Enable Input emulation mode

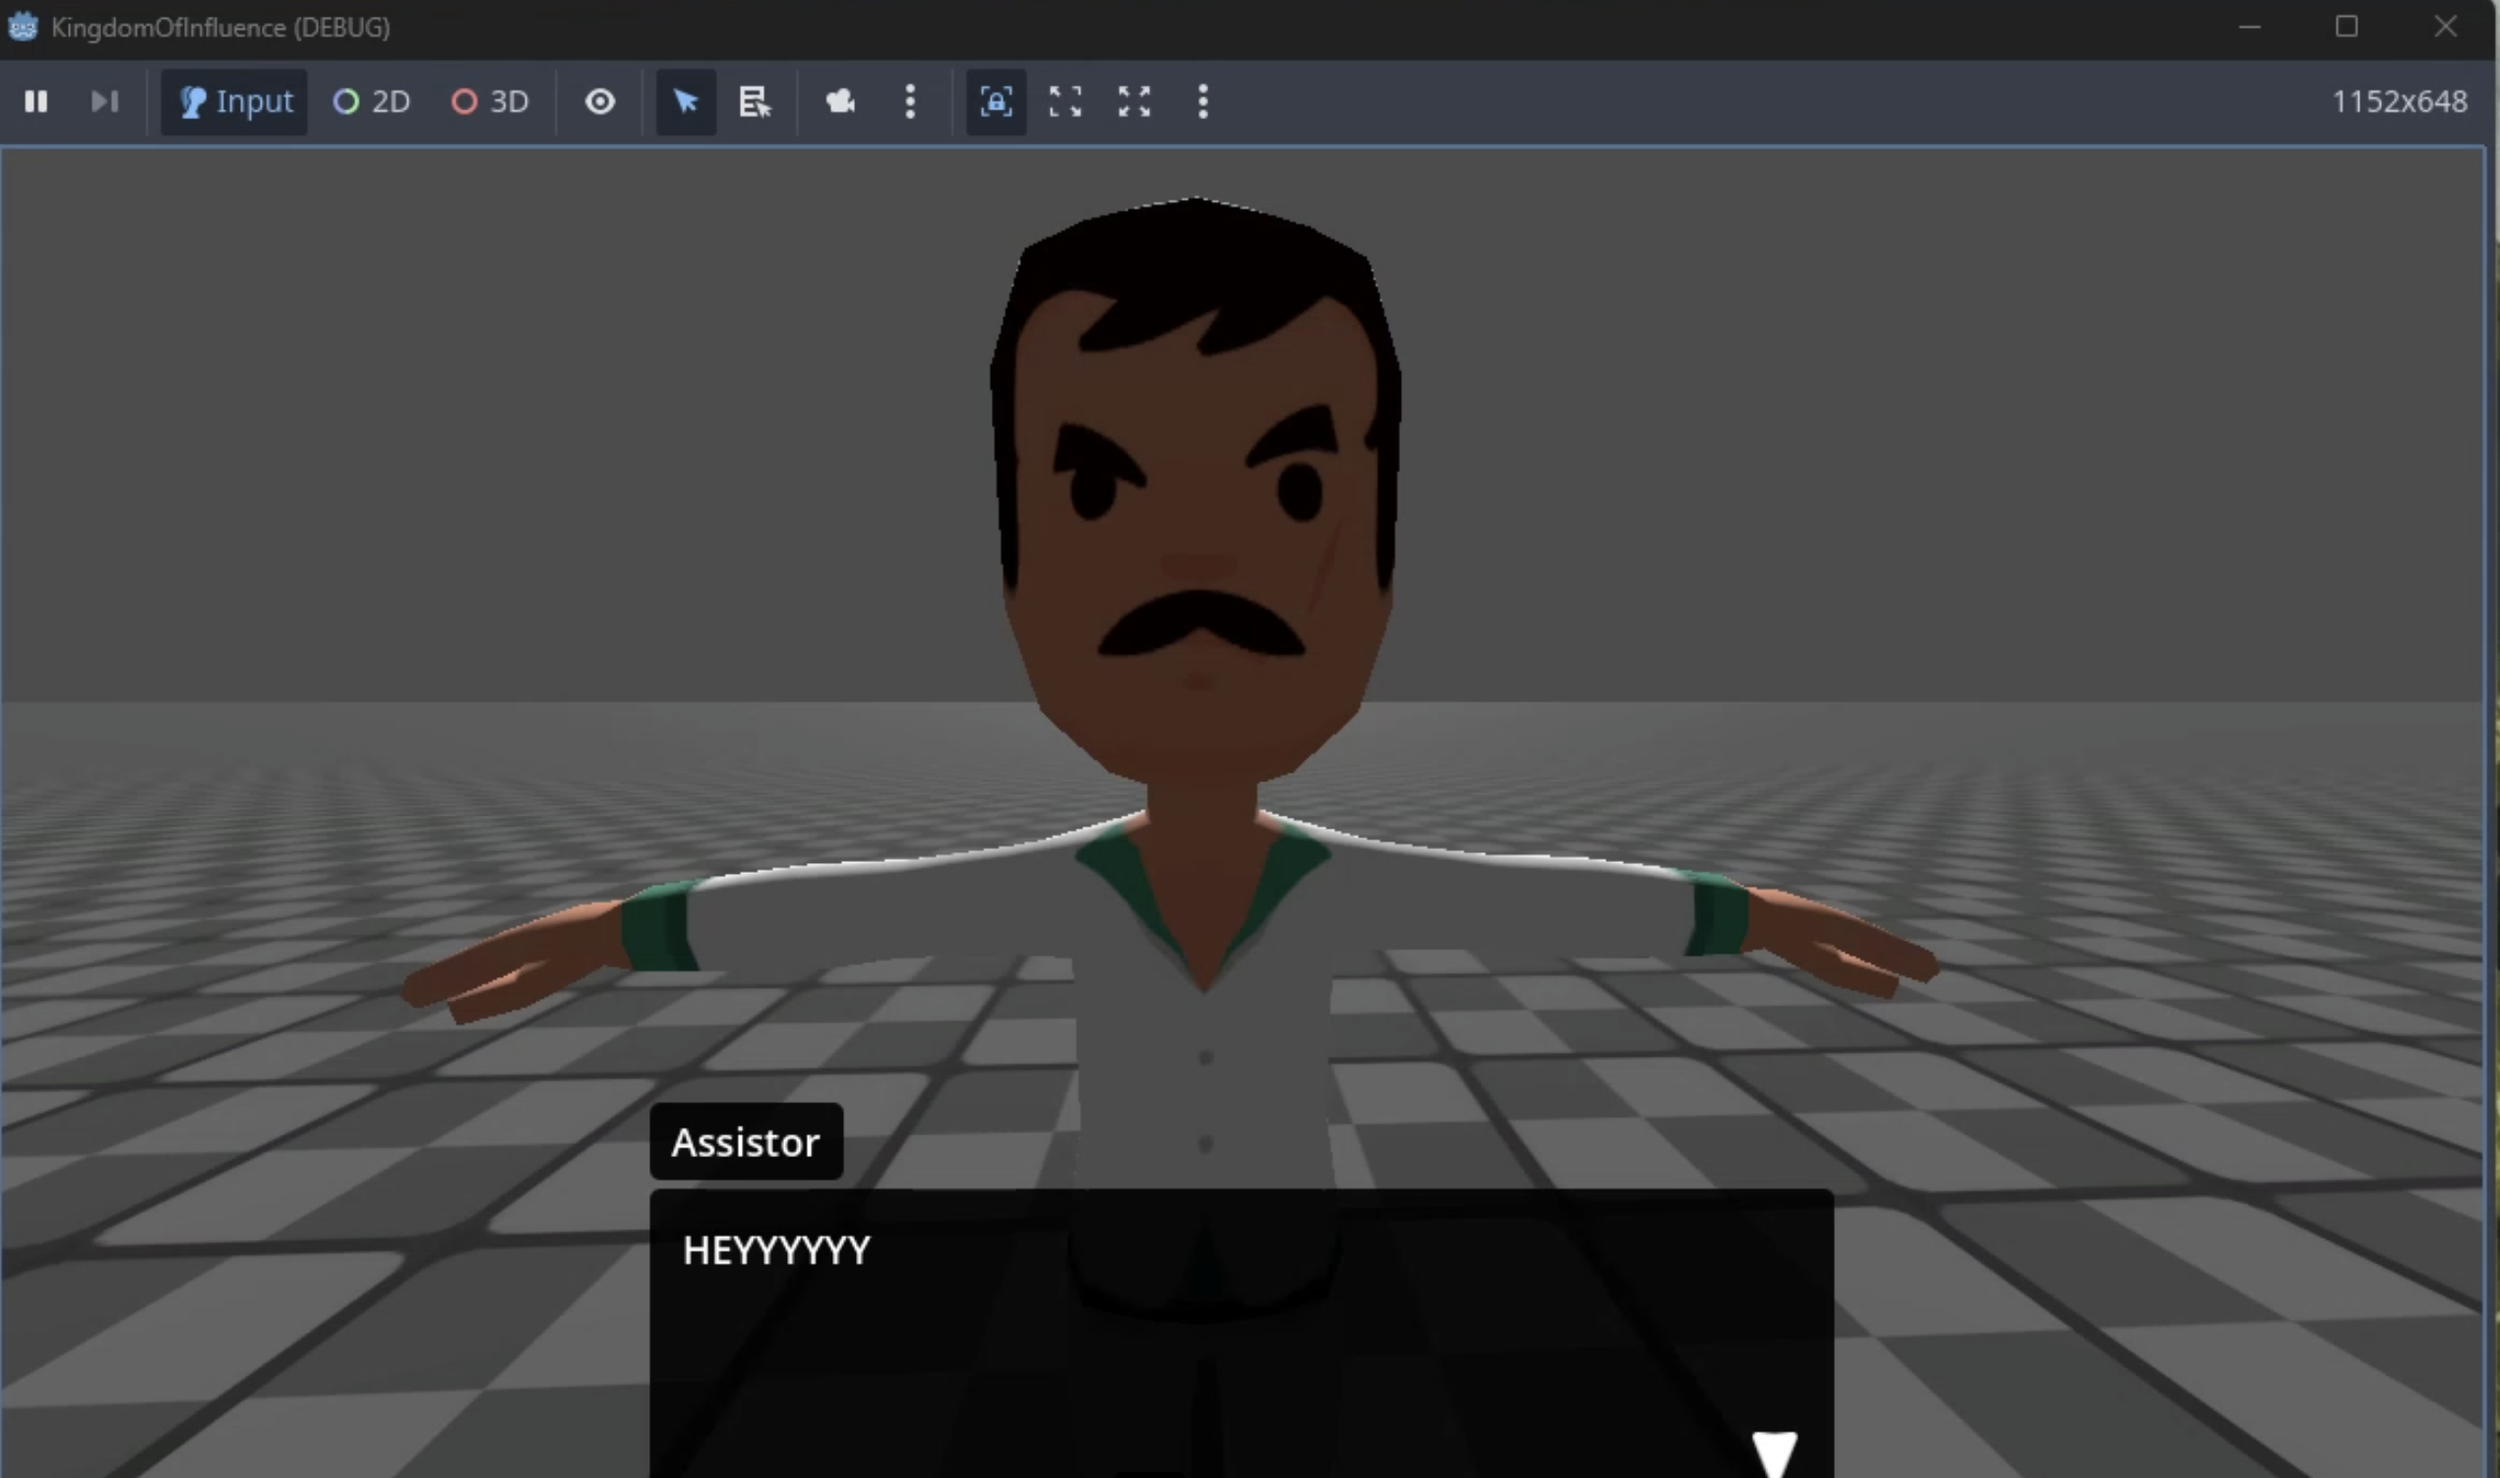click(x=233, y=101)
